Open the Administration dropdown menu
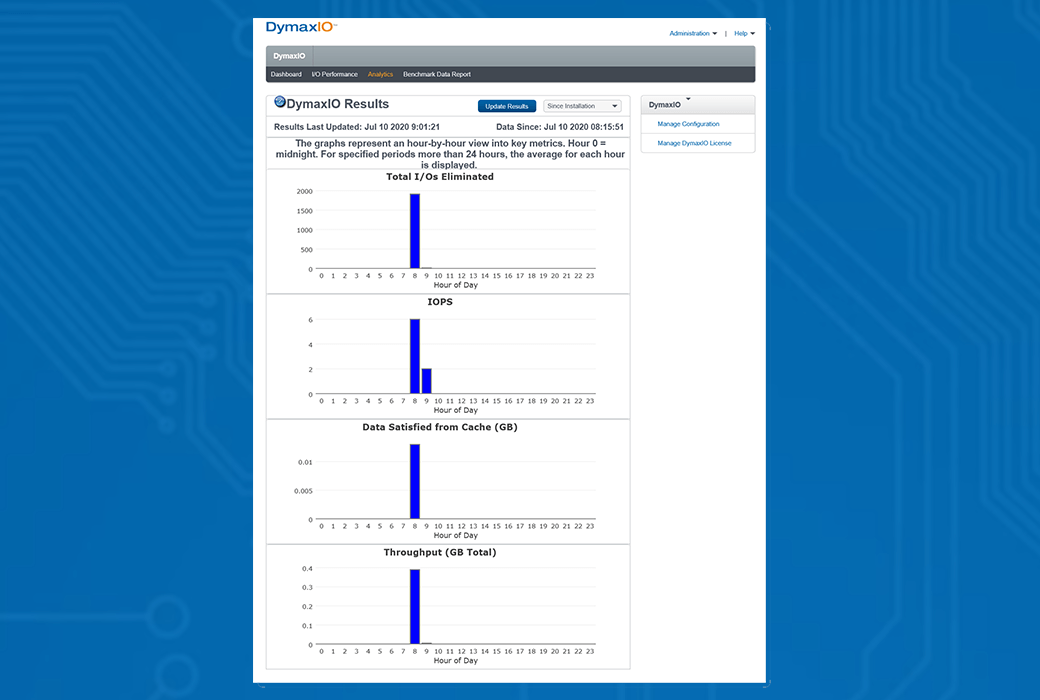 [x=692, y=34]
